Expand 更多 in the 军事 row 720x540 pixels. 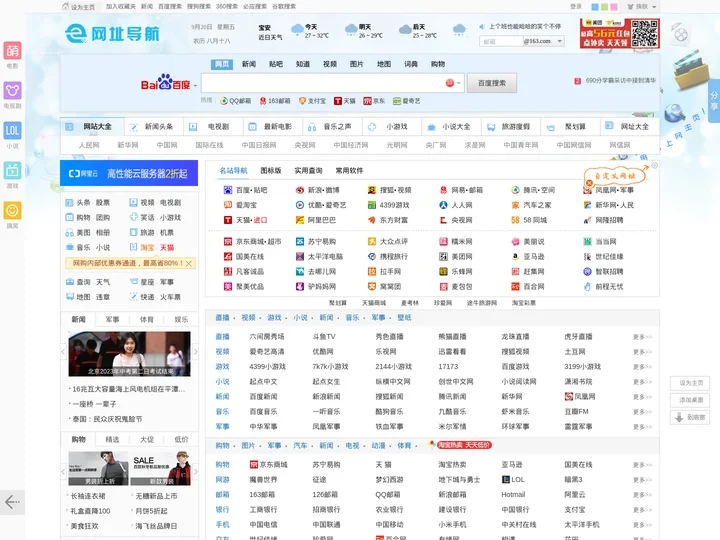[642, 427]
